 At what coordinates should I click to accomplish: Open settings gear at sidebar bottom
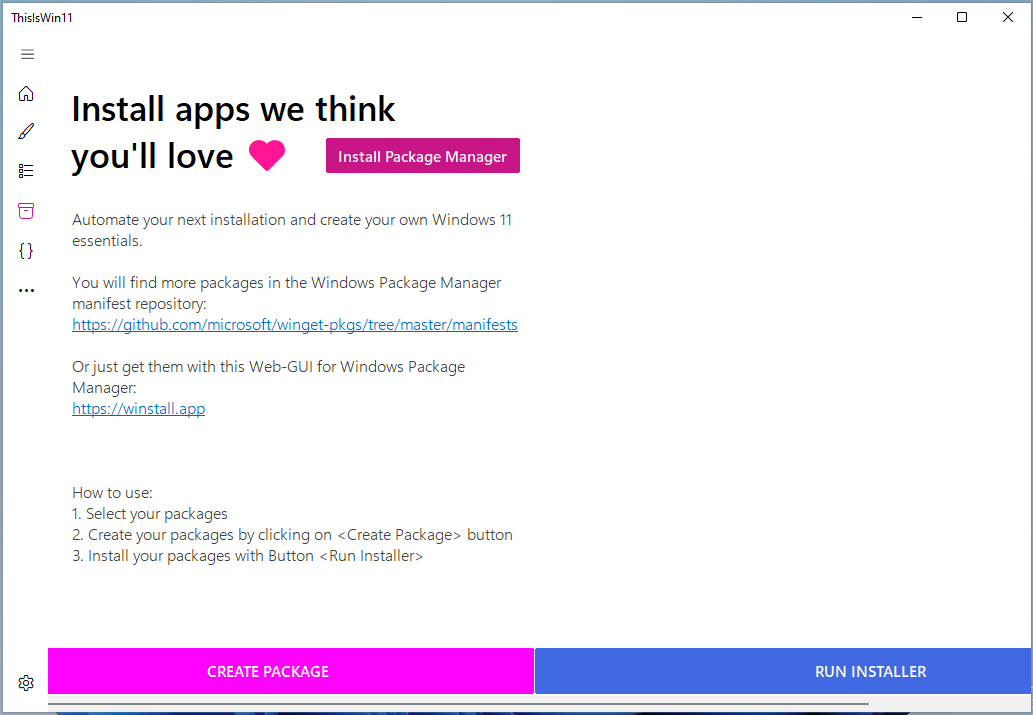[26, 683]
